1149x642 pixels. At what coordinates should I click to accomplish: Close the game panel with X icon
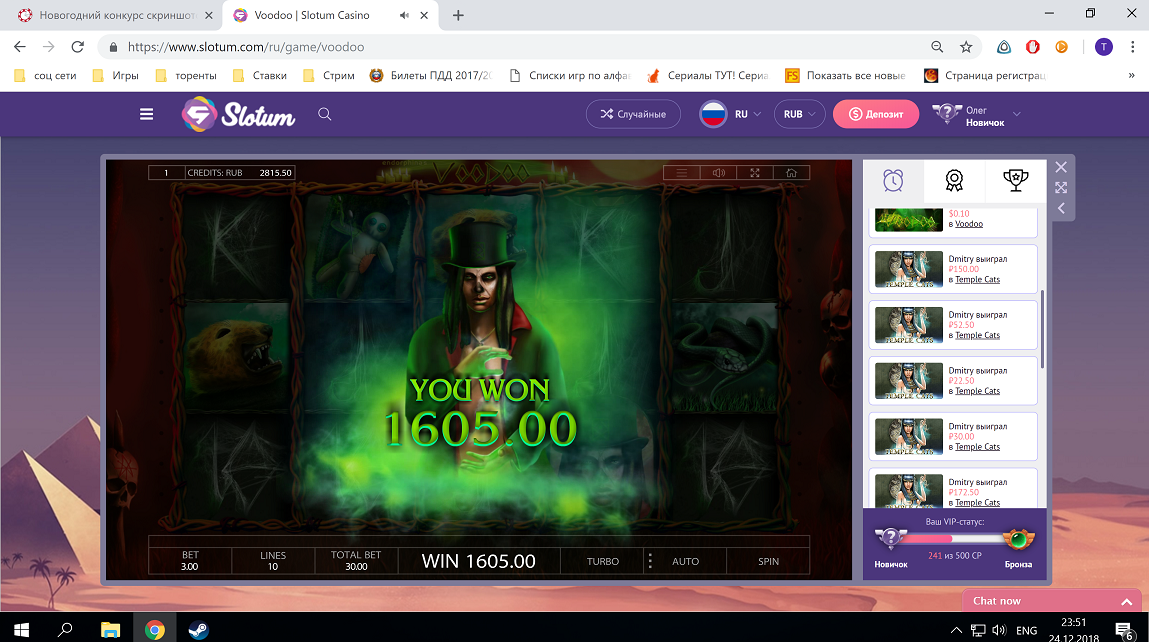pyautogui.click(x=1061, y=167)
